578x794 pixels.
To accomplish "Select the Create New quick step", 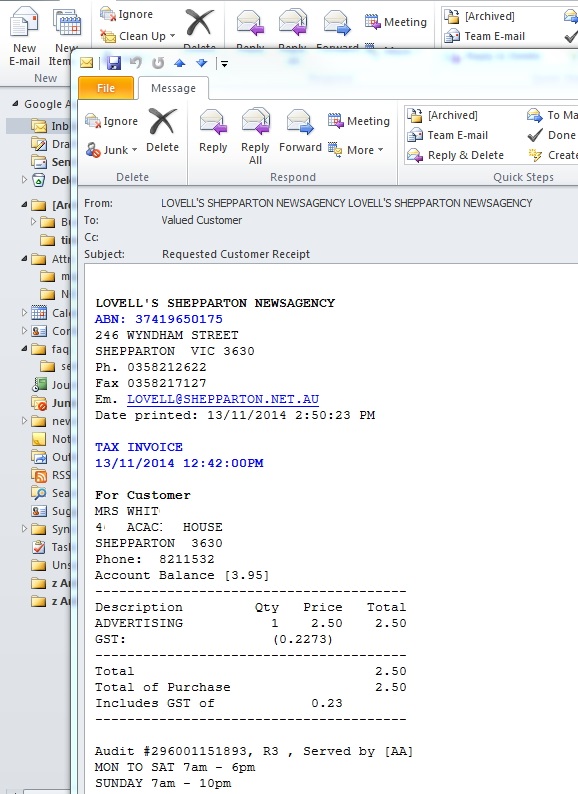I will (x=552, y=155).
